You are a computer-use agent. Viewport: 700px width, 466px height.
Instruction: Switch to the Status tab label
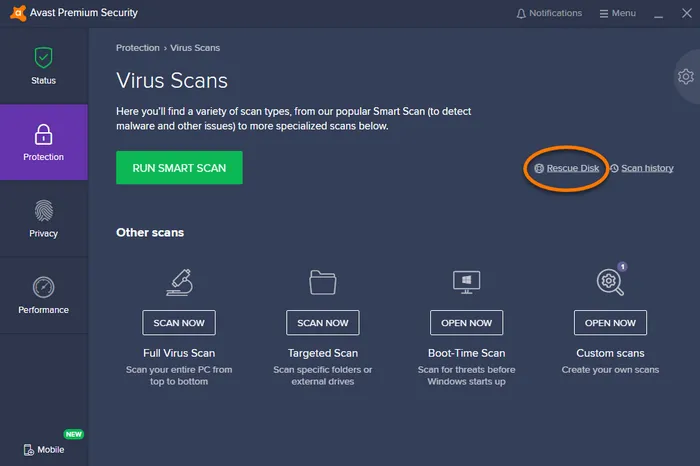43,81
